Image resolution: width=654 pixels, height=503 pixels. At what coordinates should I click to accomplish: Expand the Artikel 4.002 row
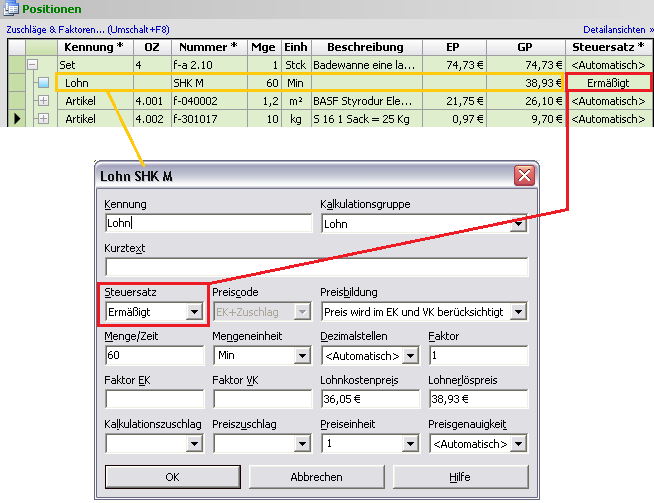pyautogui.click(x=43, y=119)
